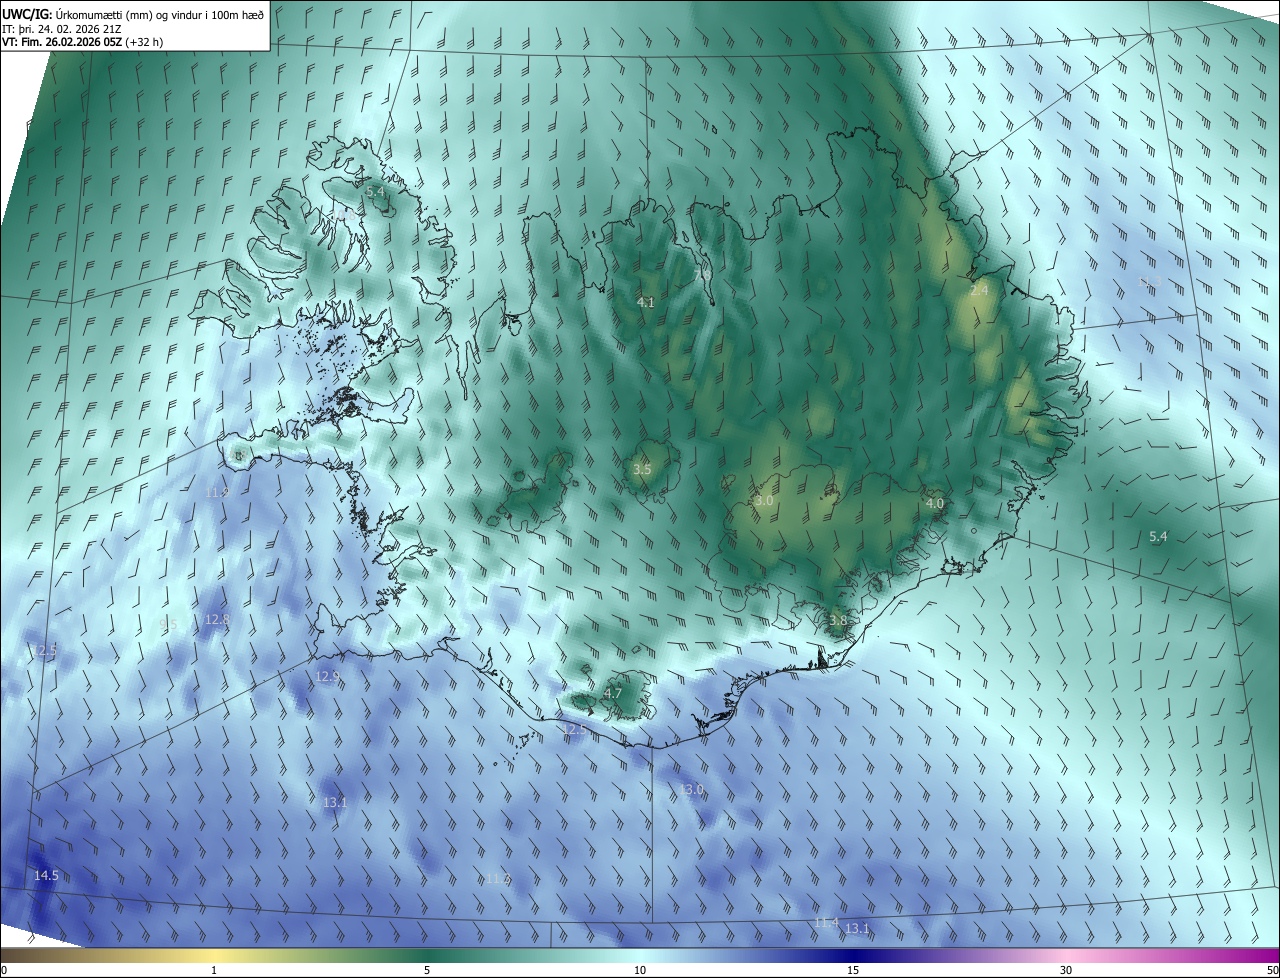Click the map value '3.5'

pyautogui.click(x=642, y=468)
